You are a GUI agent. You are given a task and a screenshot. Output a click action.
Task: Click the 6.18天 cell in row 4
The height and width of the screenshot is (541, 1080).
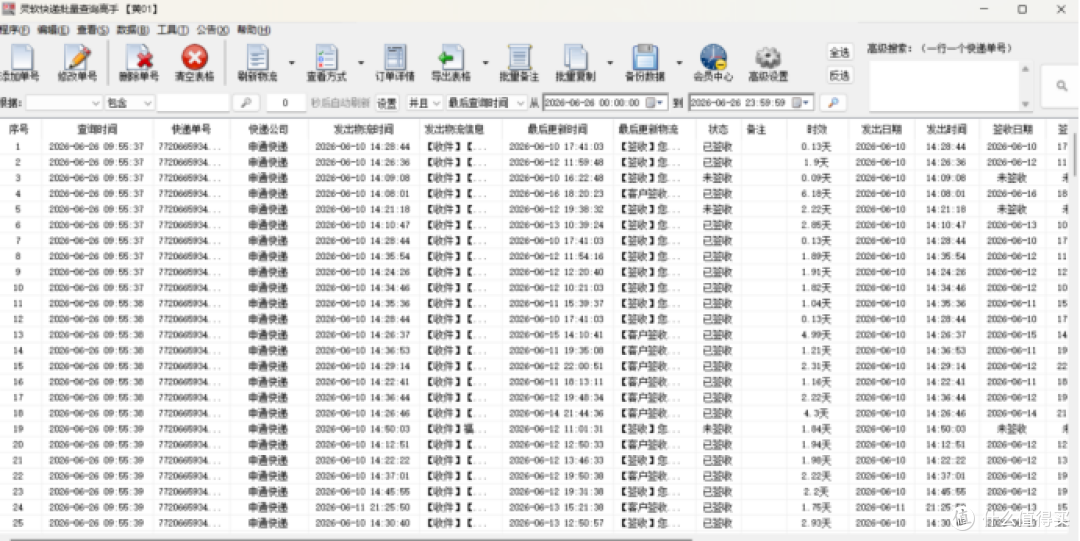tap(816, 194)
